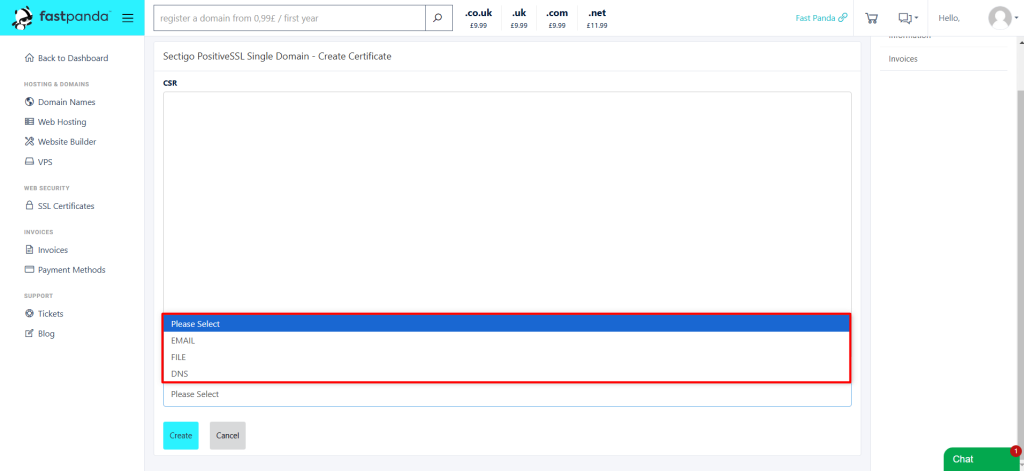Click the domain search magnifier button
Viewport: 1024px width, 471px height.
[x=438, y=18]
